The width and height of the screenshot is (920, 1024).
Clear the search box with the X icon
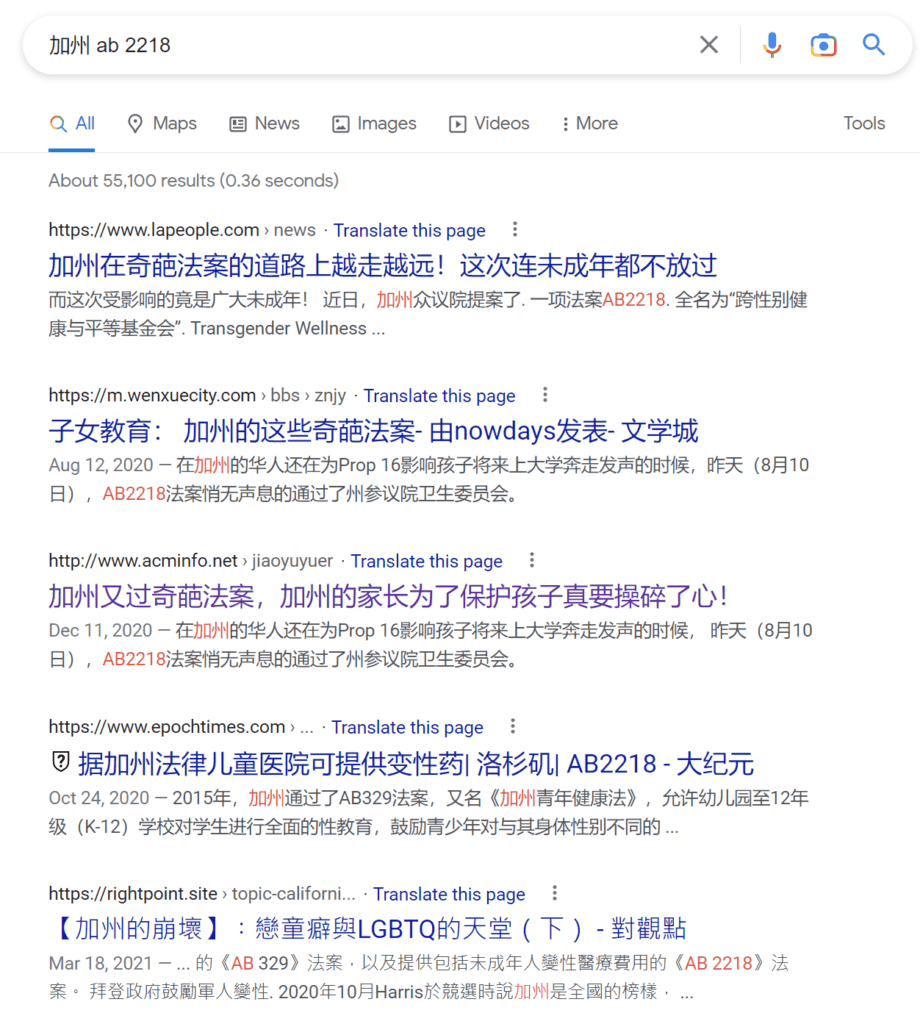pos(709,45)
